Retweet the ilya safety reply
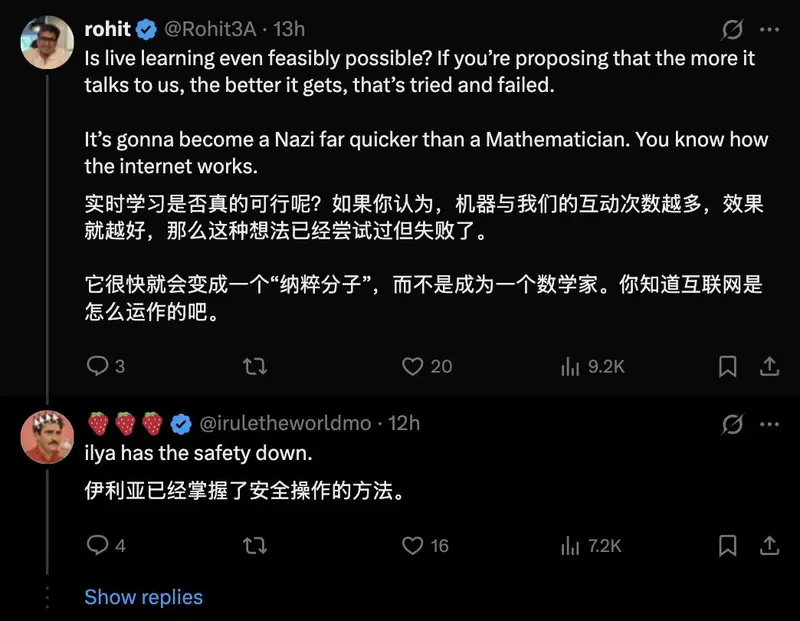800x621 pixels. tap(255, 545)
